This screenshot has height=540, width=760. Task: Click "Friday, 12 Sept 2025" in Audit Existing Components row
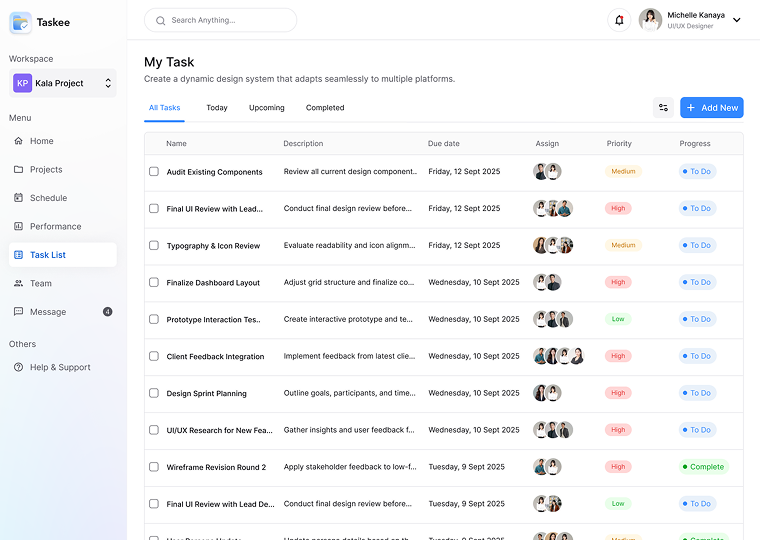tap(464, 172)
